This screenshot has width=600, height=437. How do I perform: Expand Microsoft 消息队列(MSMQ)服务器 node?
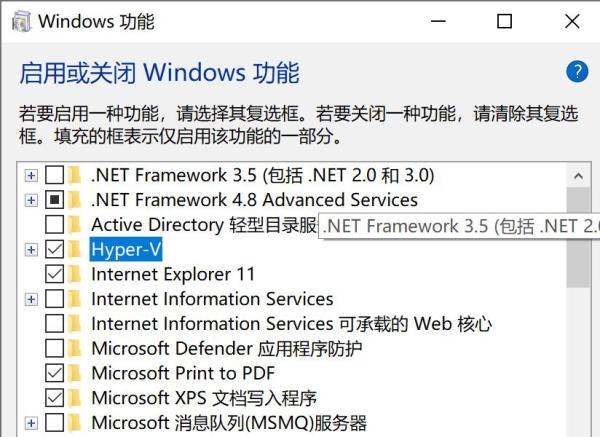(32, 423)
